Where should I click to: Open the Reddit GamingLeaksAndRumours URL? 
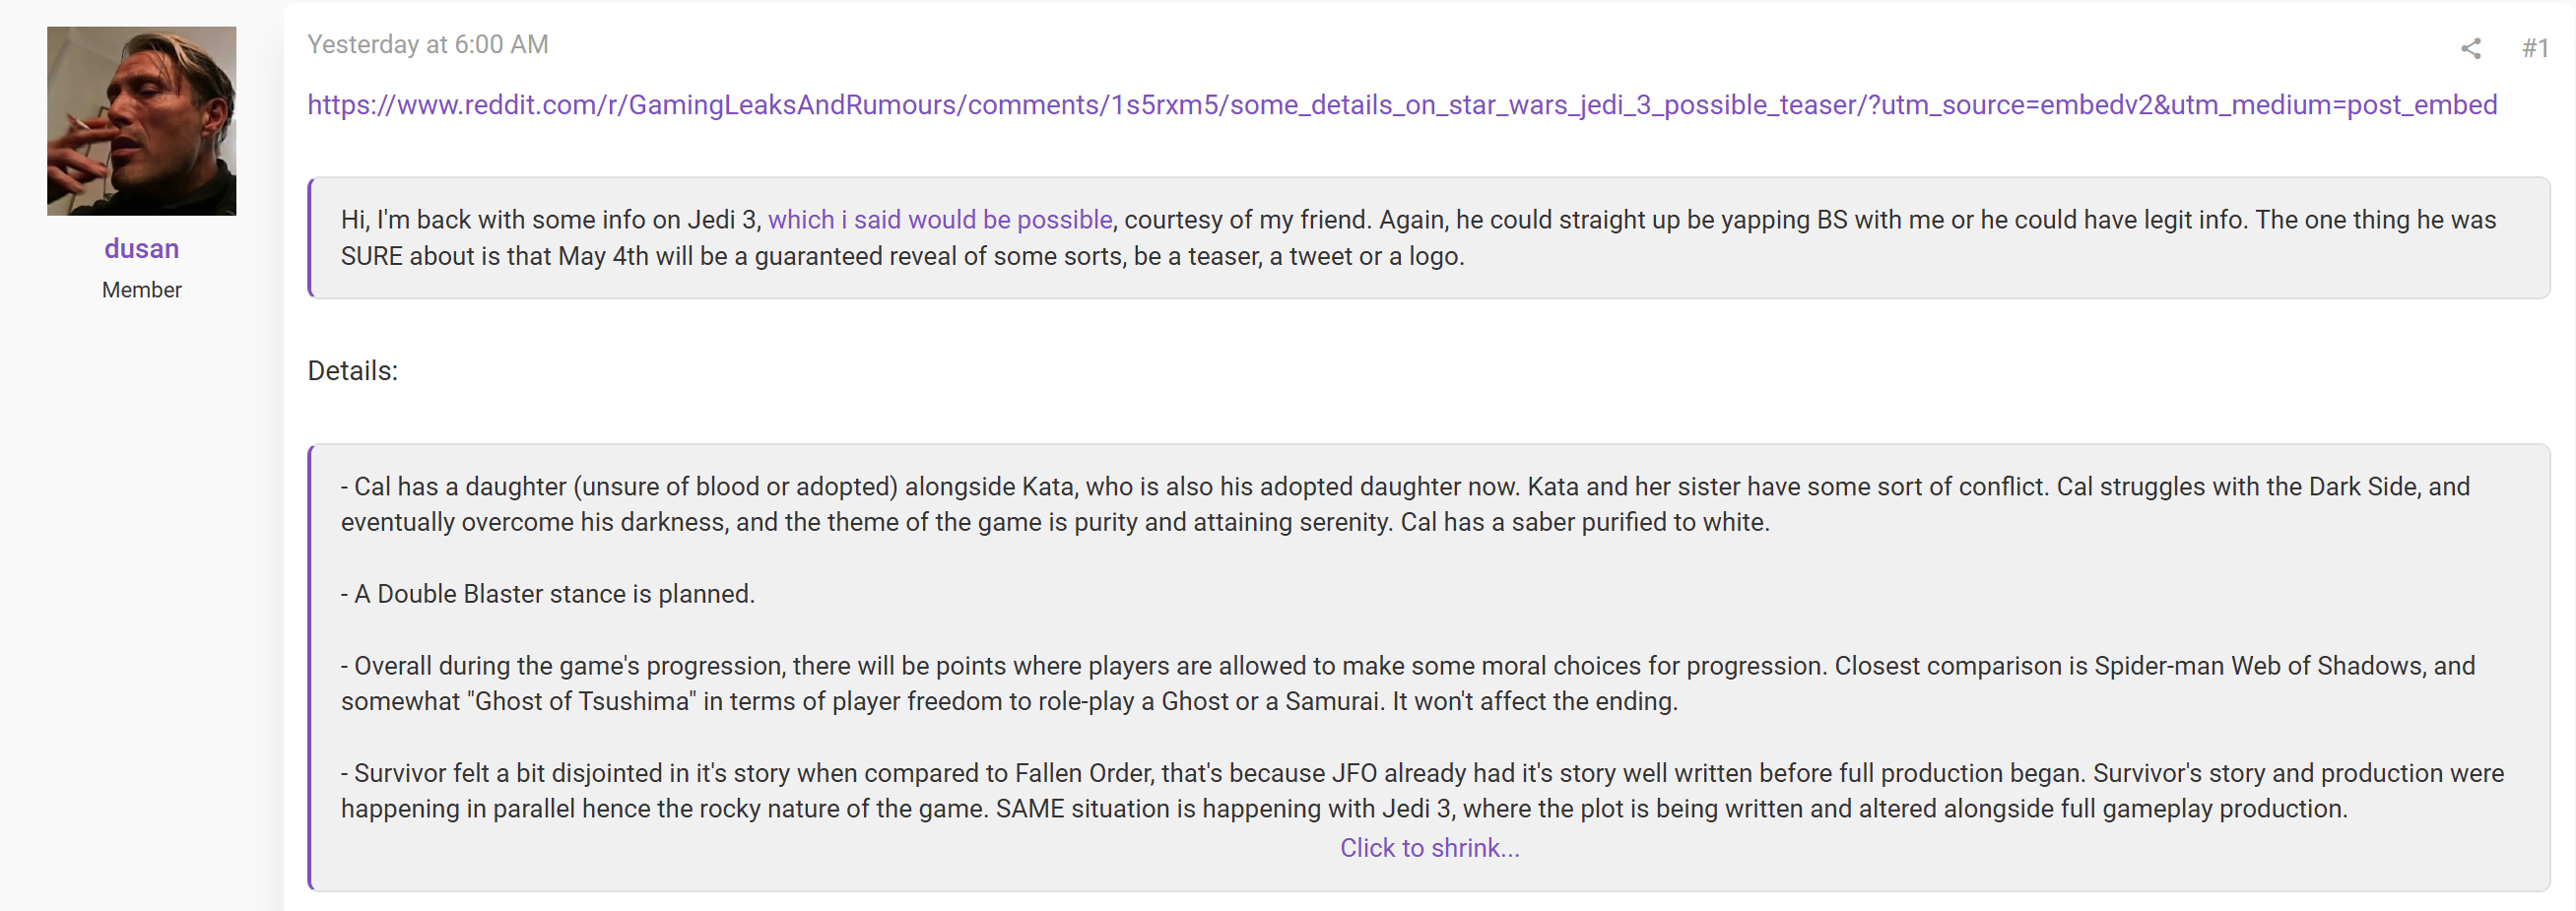pyautogui.click(x=1401, y=105)
